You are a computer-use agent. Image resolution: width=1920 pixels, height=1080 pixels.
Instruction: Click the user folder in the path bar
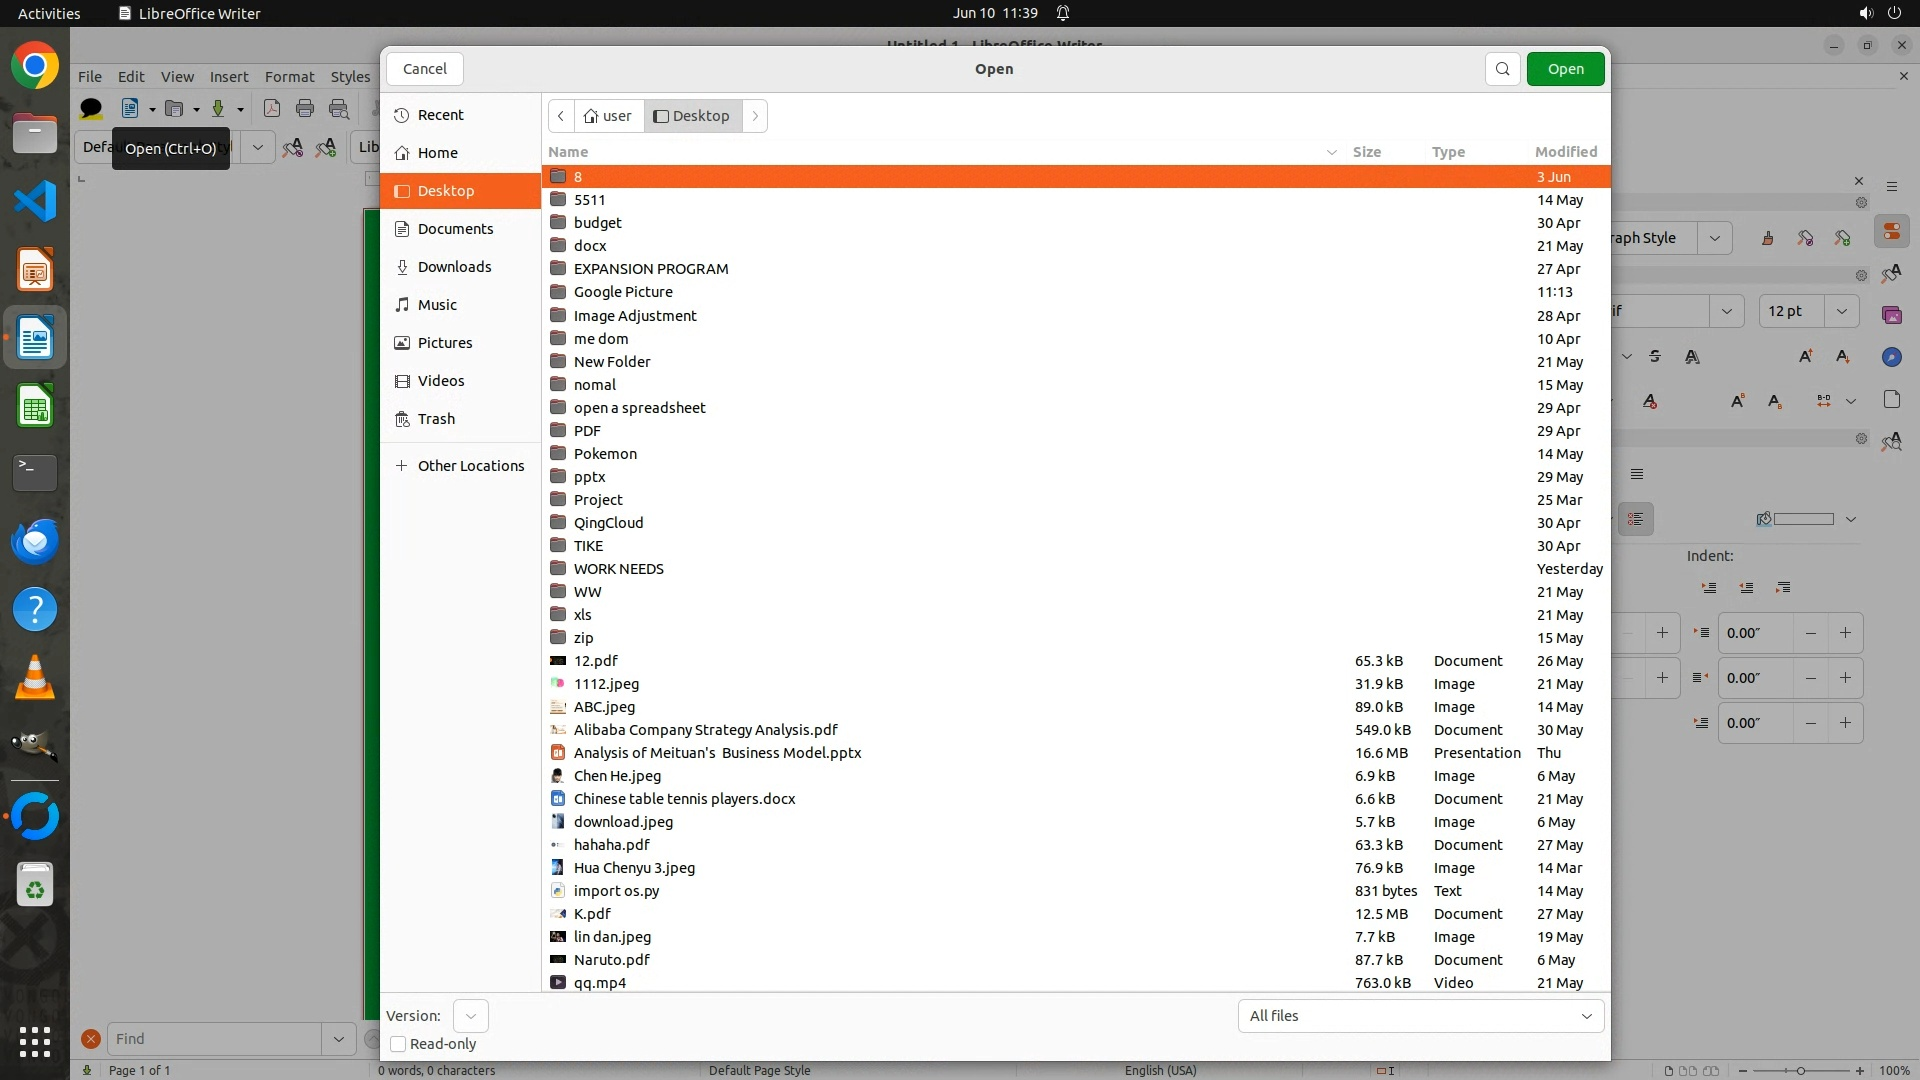pos(608,116)
